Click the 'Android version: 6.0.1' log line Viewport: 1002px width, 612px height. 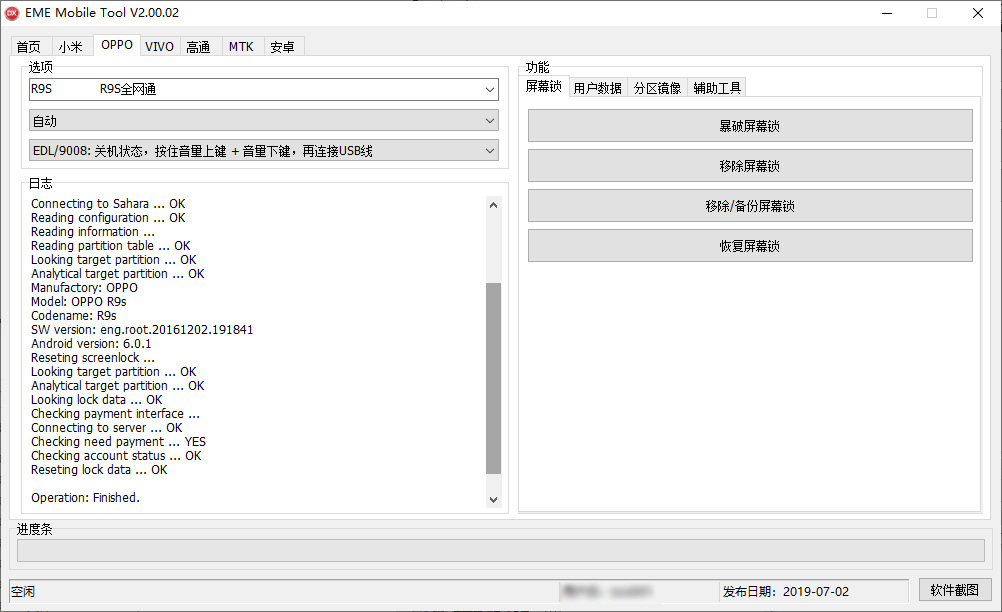point(91,344)
